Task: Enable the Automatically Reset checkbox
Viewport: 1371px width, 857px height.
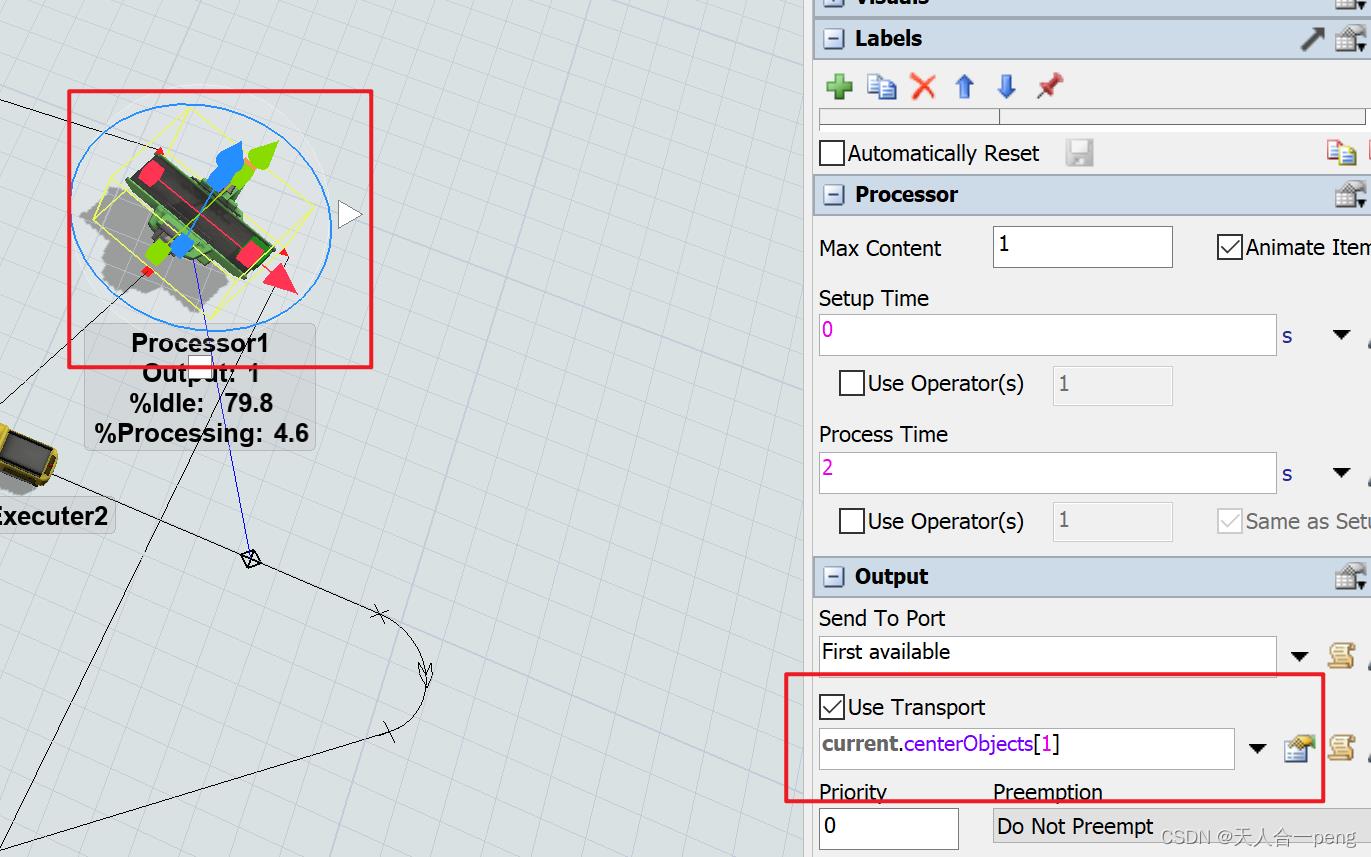Action: point(832,153)
